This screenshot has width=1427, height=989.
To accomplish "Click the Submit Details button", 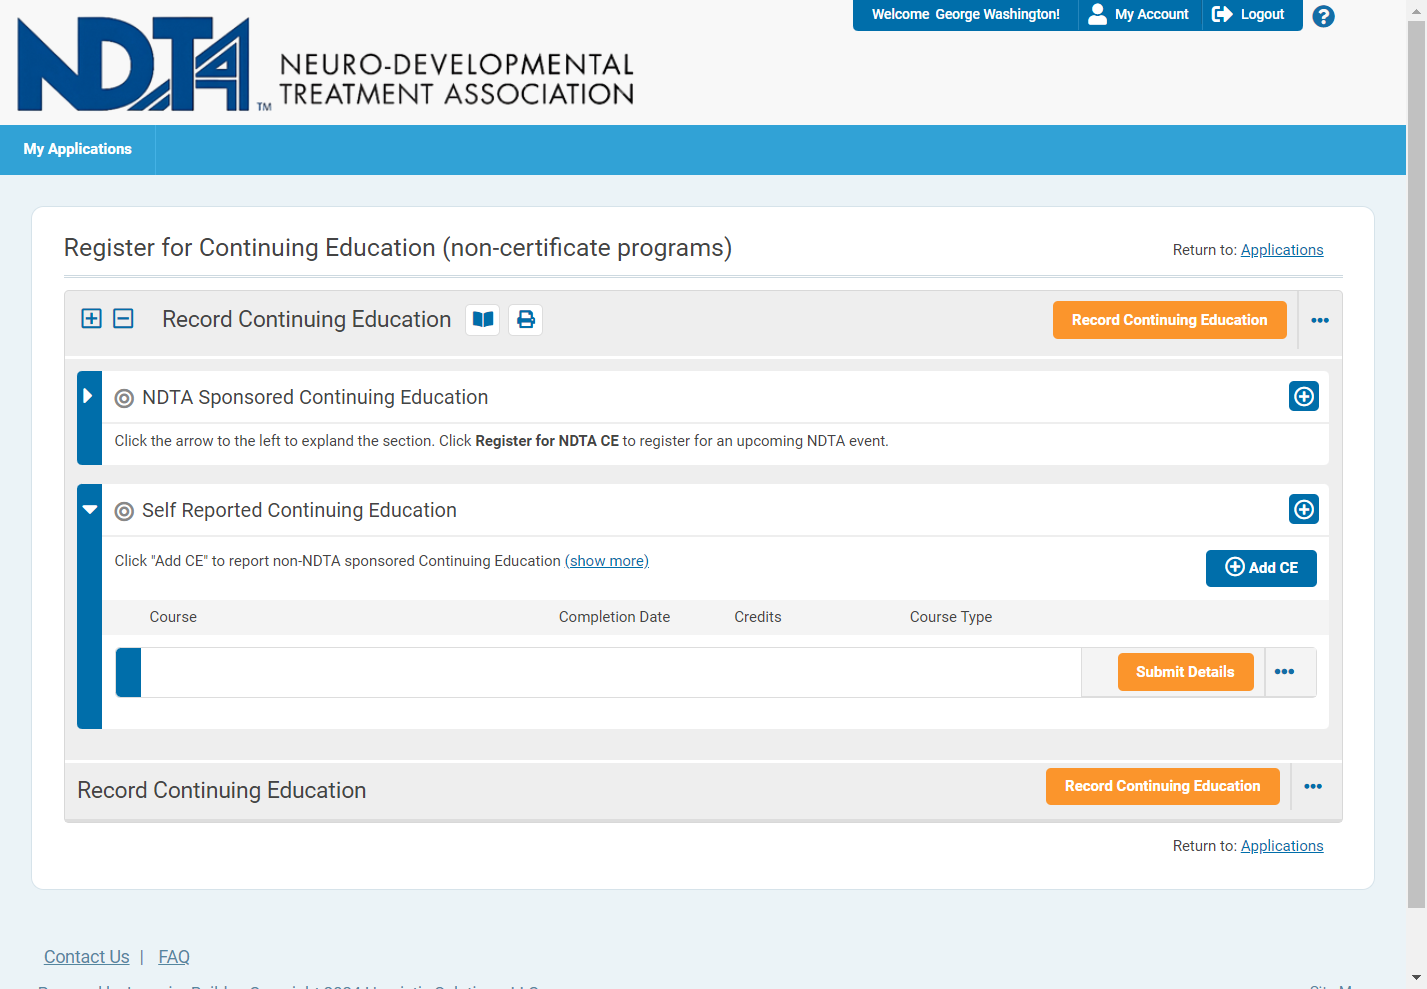I will tap(1185, 672).
